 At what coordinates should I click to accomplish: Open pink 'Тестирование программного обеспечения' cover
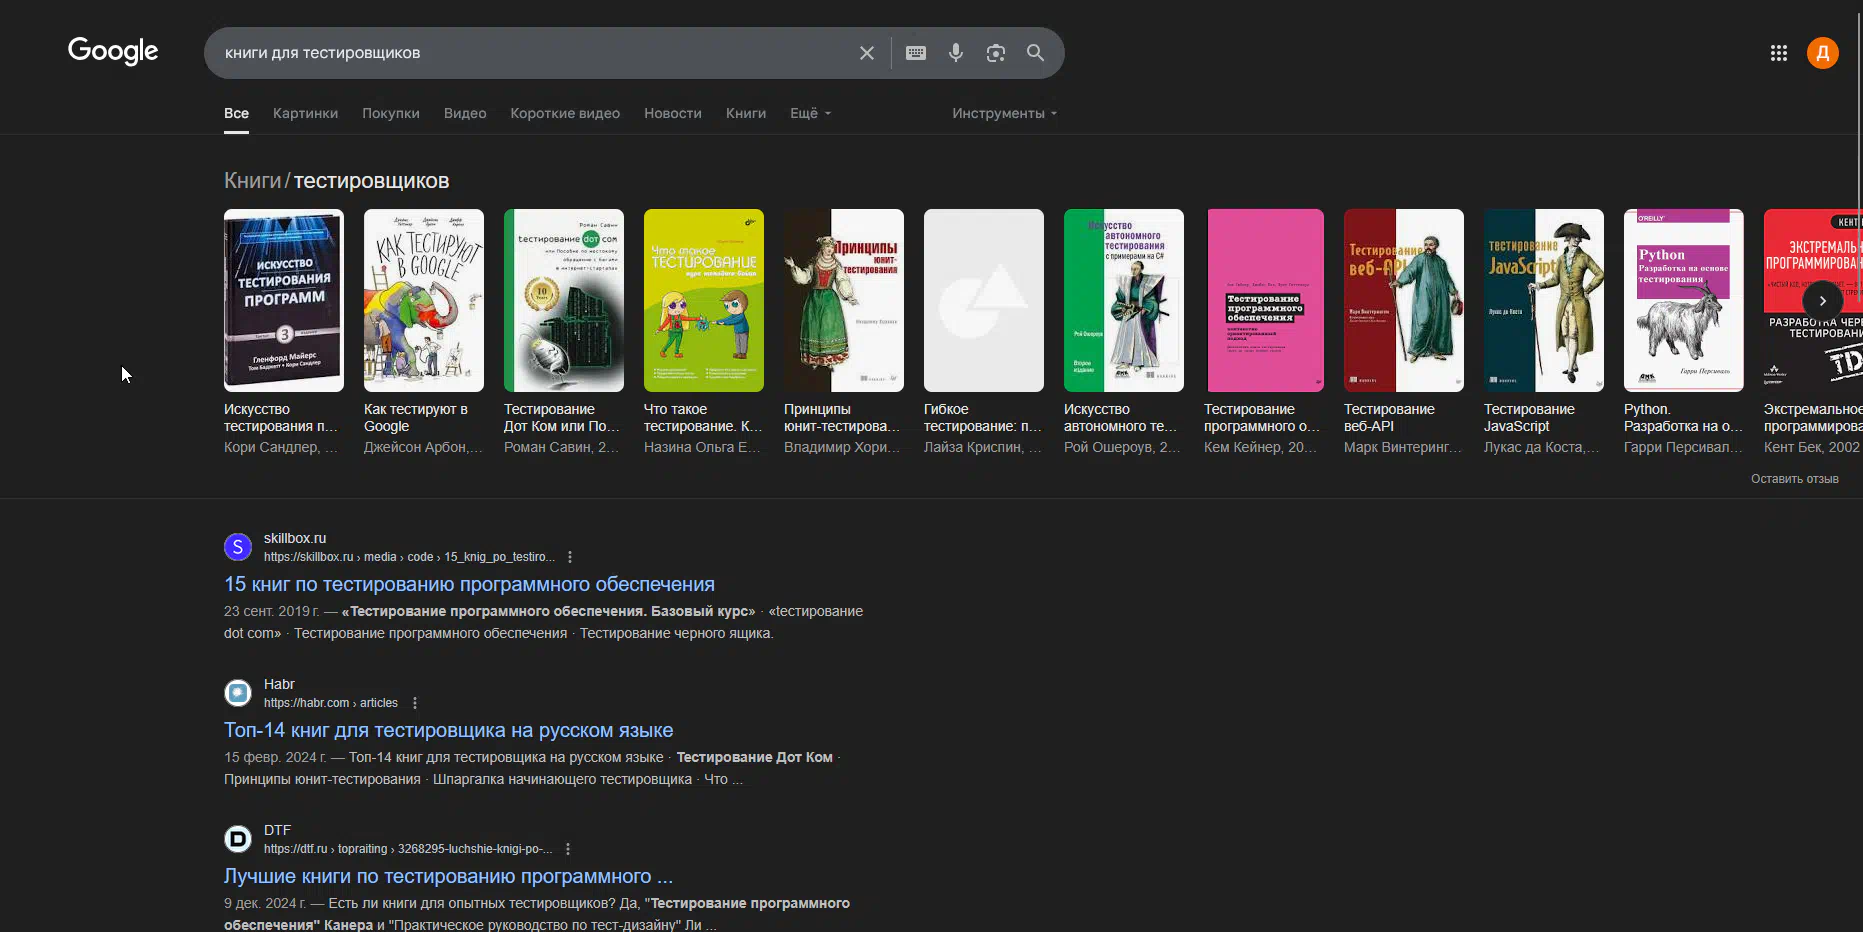click(x=1264, y=300)
